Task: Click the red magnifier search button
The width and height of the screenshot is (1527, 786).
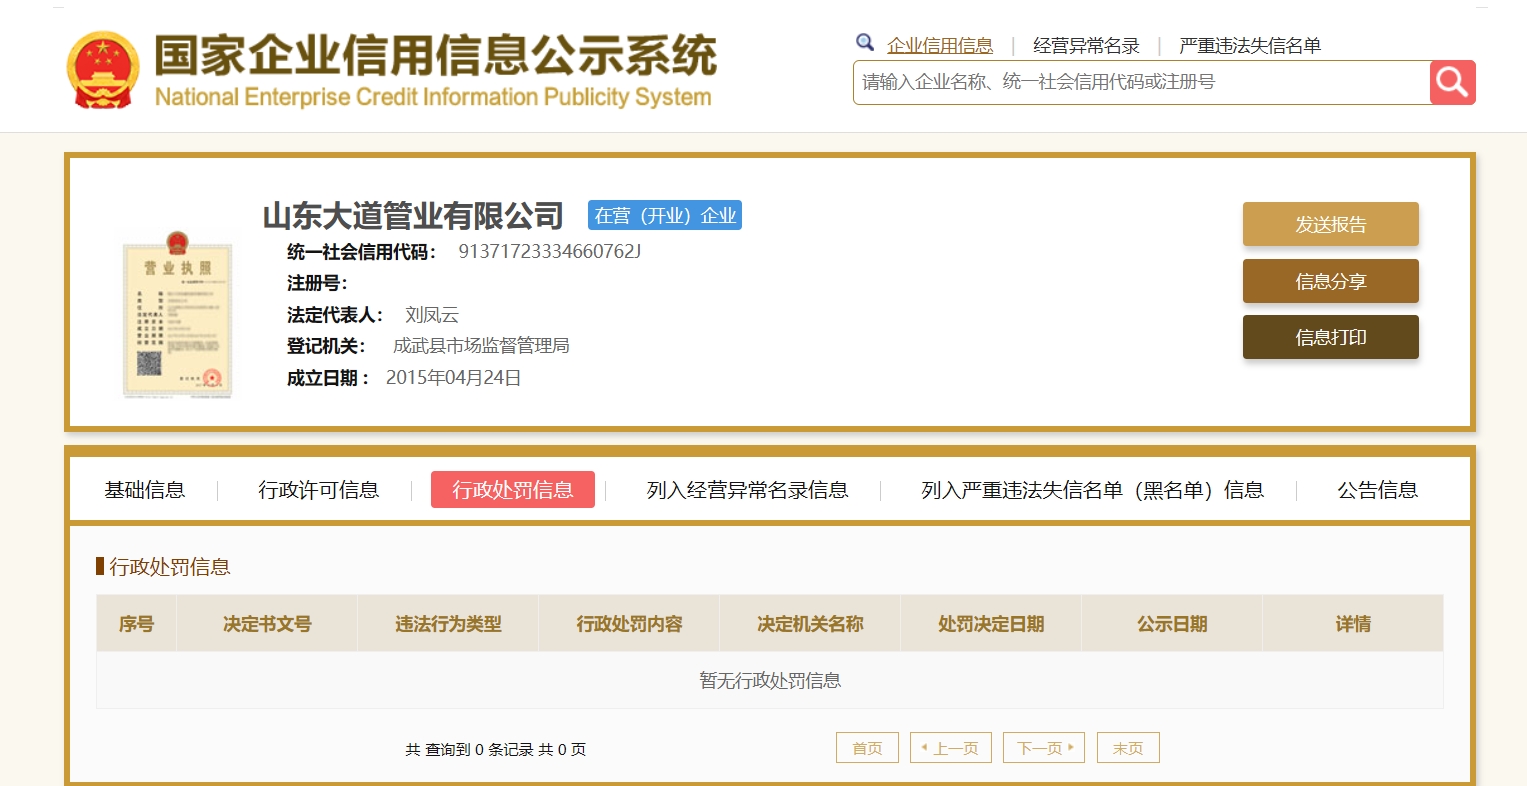Action: [x=1453, y=82]
